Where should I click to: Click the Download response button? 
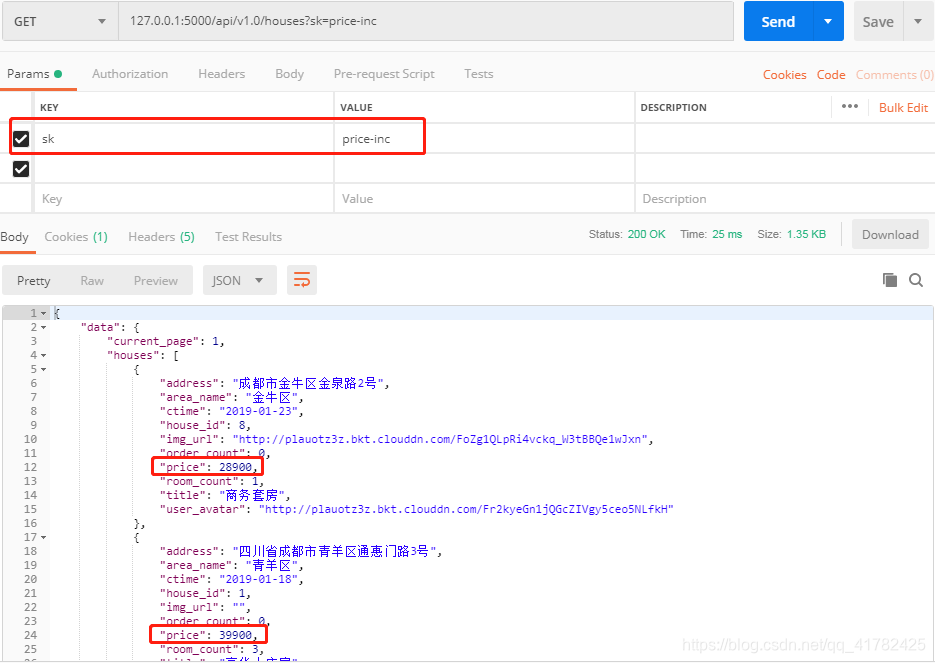tap(890, 234)
